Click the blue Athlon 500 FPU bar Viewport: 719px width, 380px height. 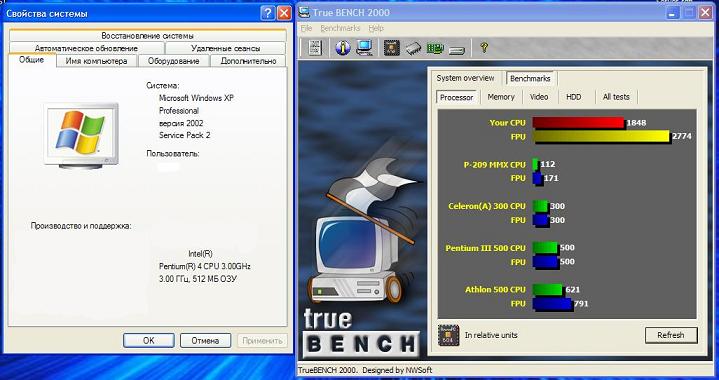(x=552, y=303)
